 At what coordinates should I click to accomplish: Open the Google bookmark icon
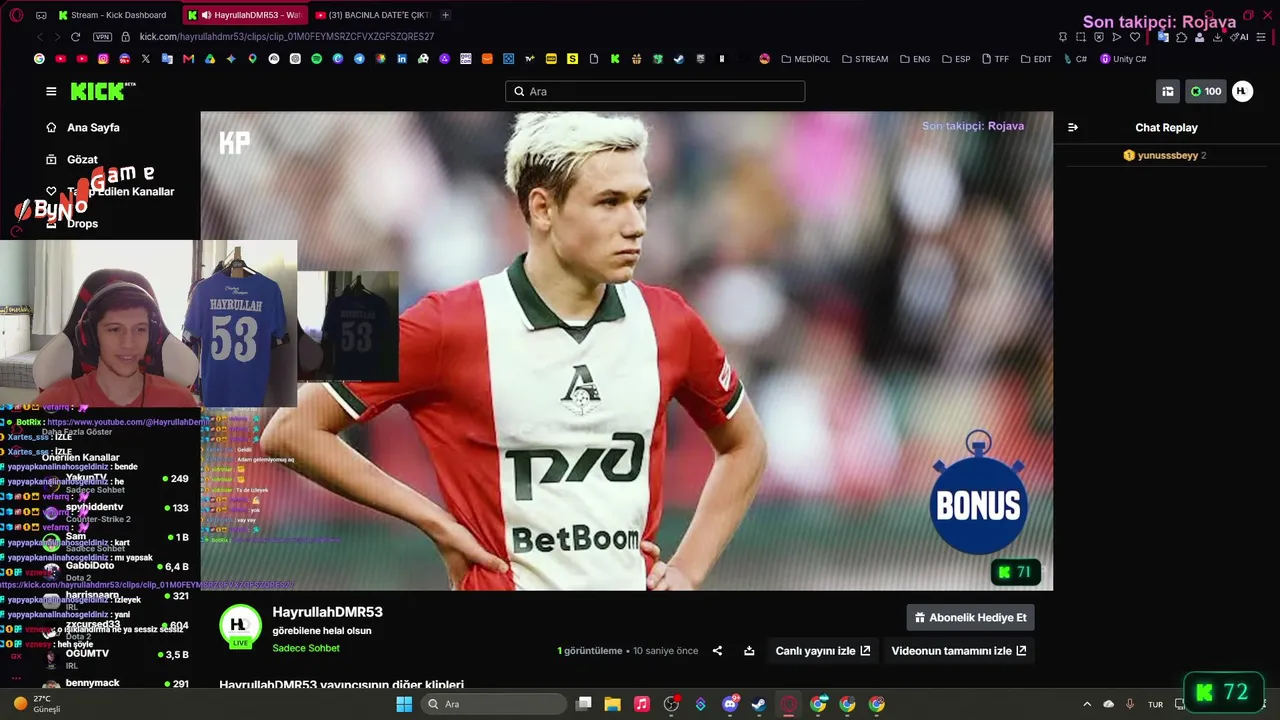point(39,59)
